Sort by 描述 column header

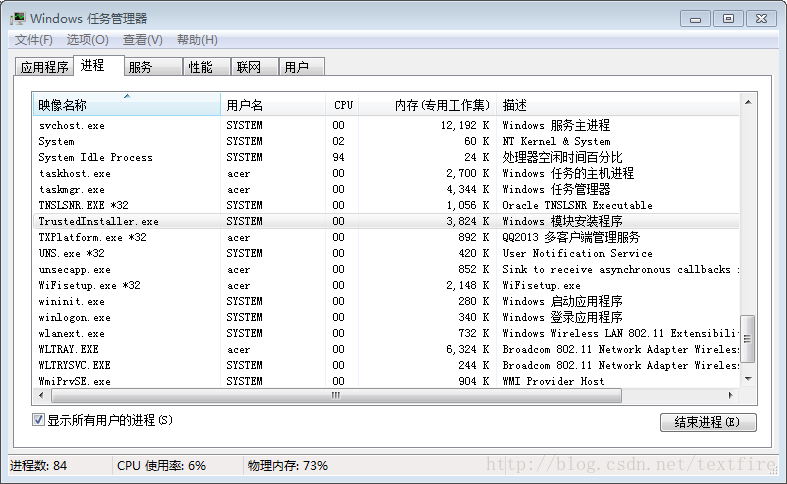coord(618,104)
